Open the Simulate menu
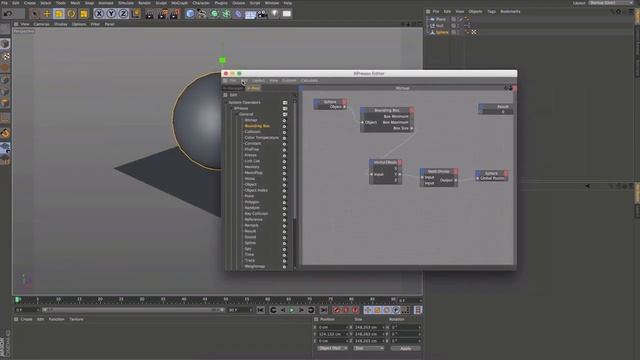The width and height of the screenshot is (640, 360). 126,3
